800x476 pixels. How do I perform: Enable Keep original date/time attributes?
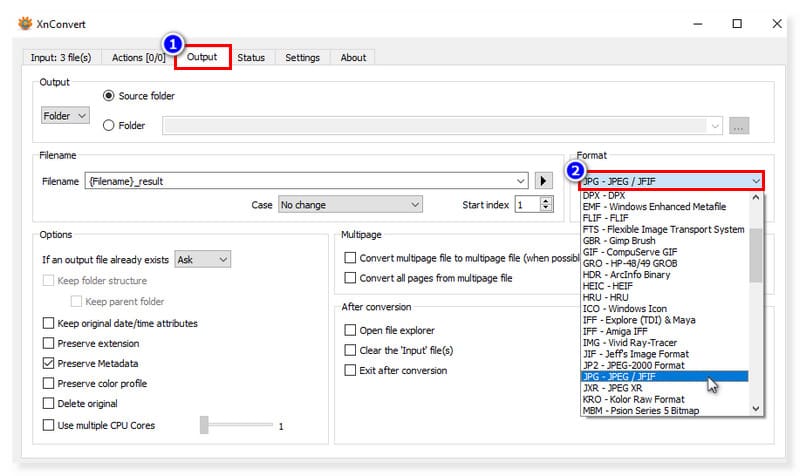pos(49,324)
